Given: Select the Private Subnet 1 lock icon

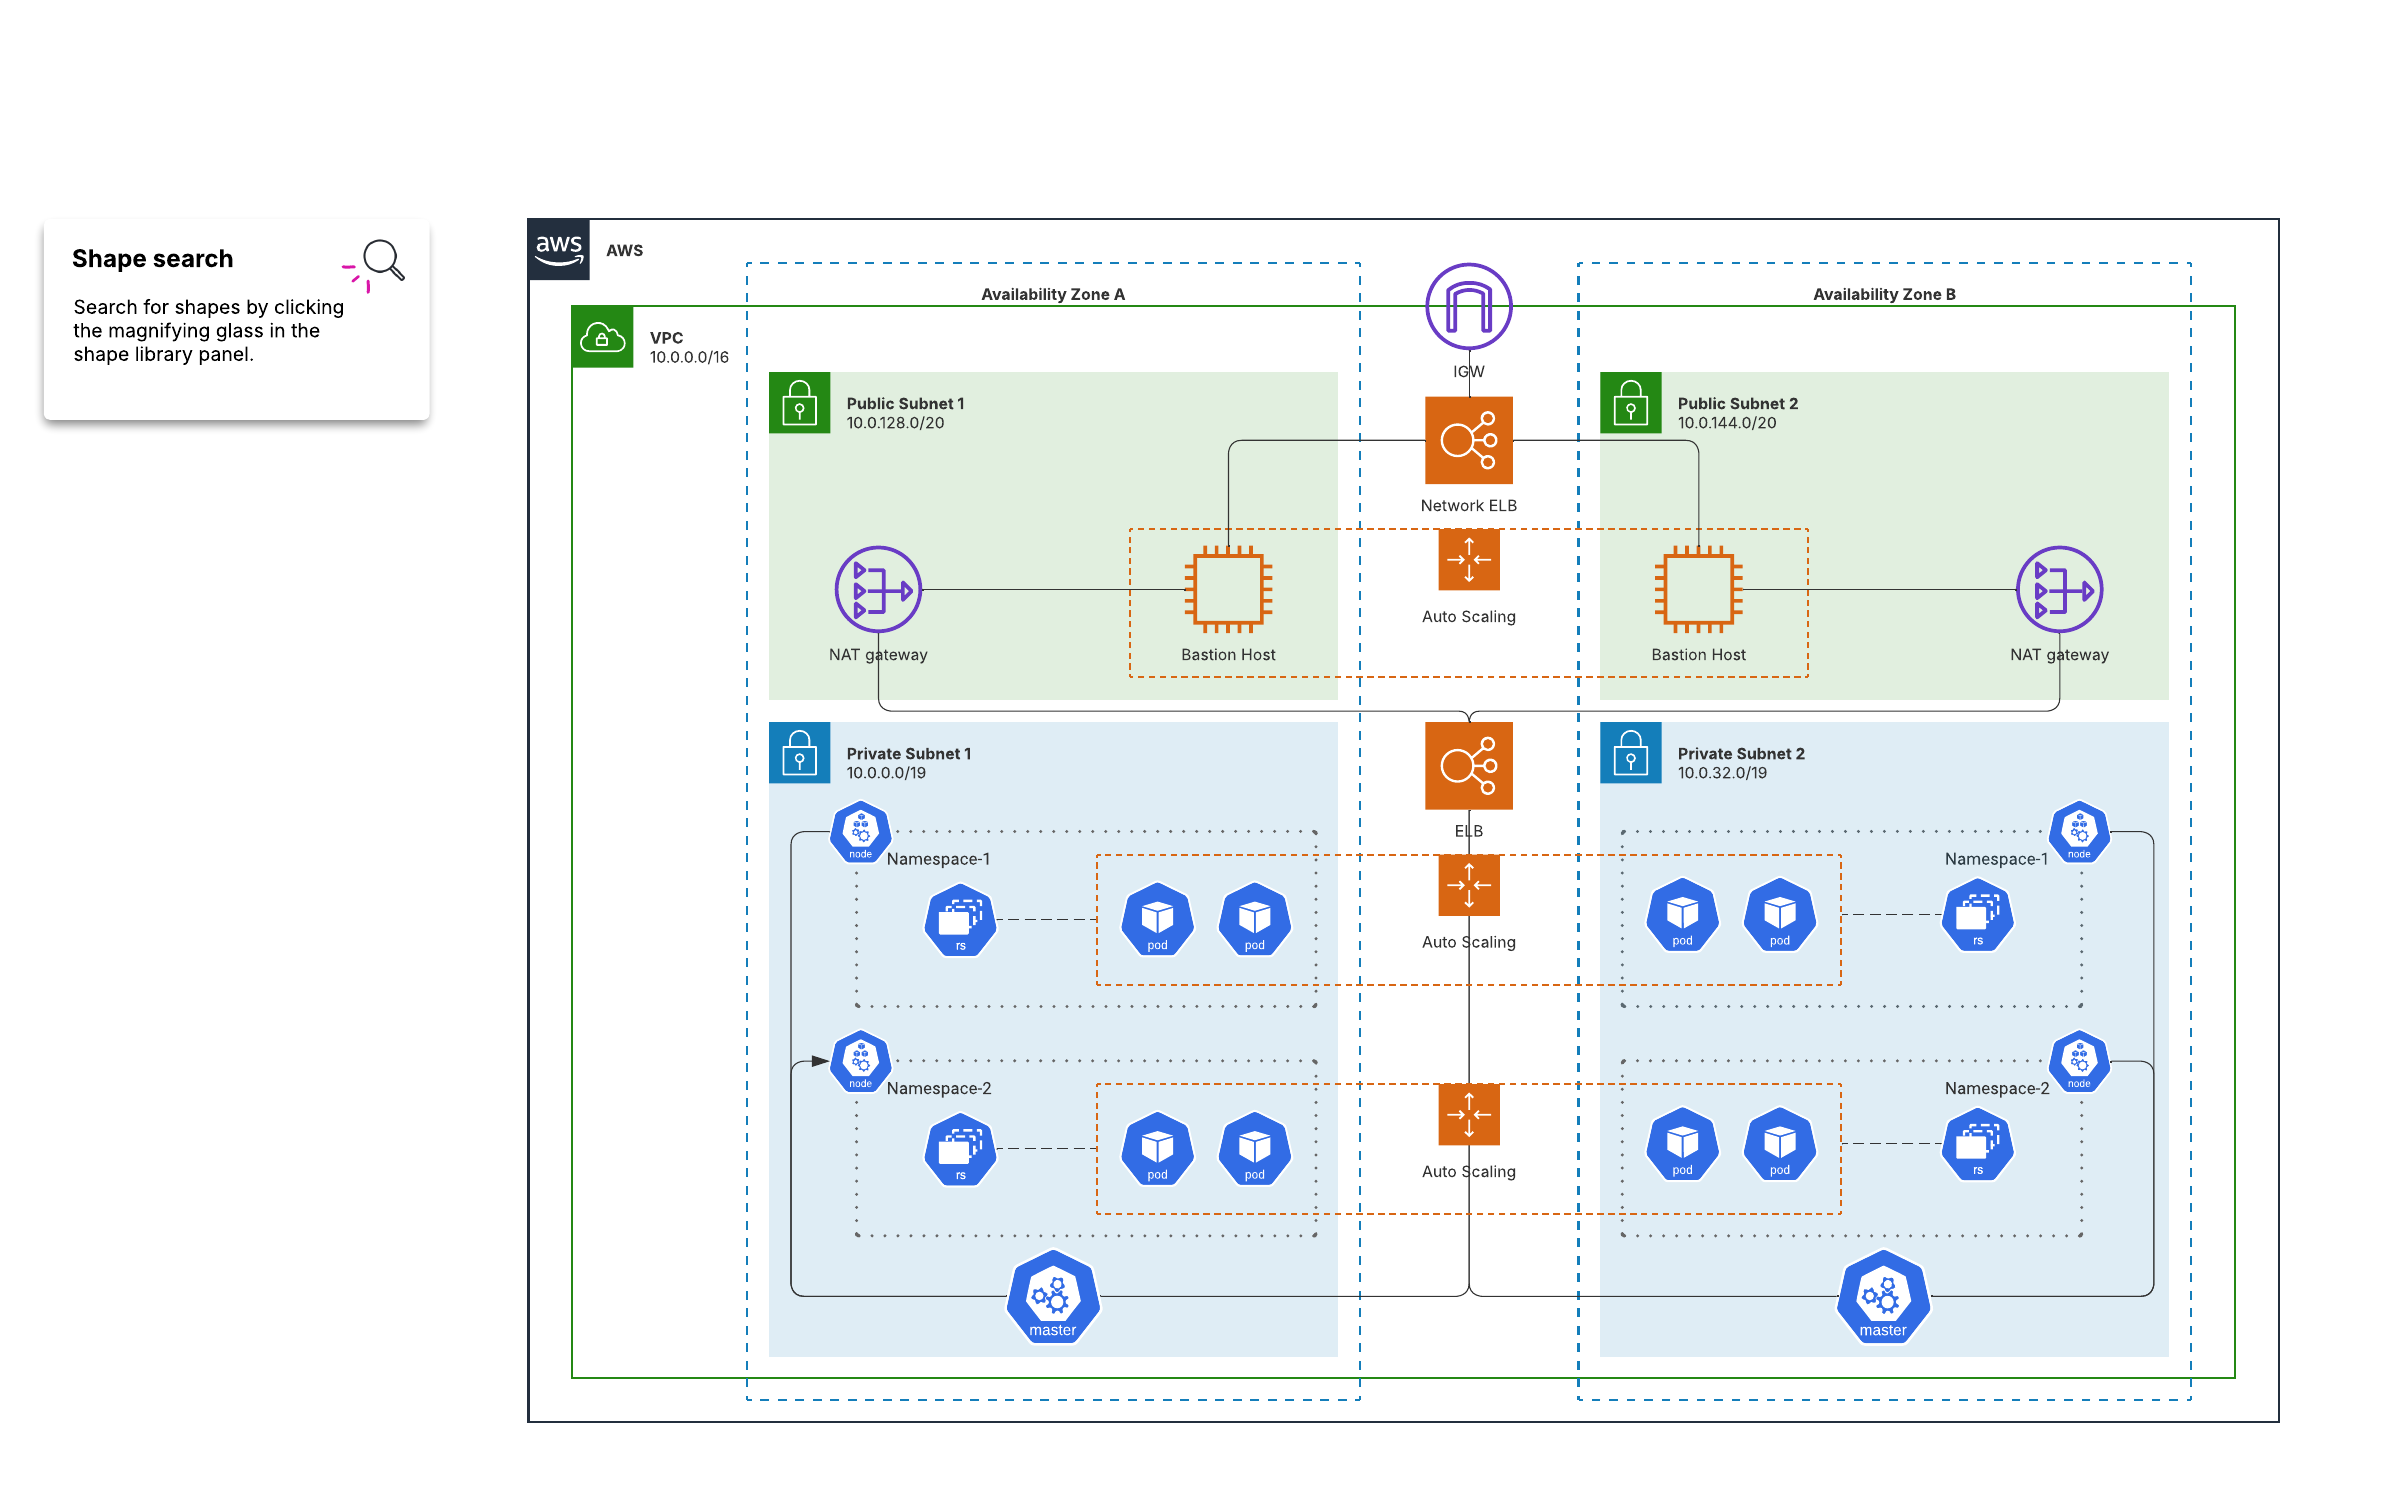Looking at the screenshot, I should [x=799, y=752].
